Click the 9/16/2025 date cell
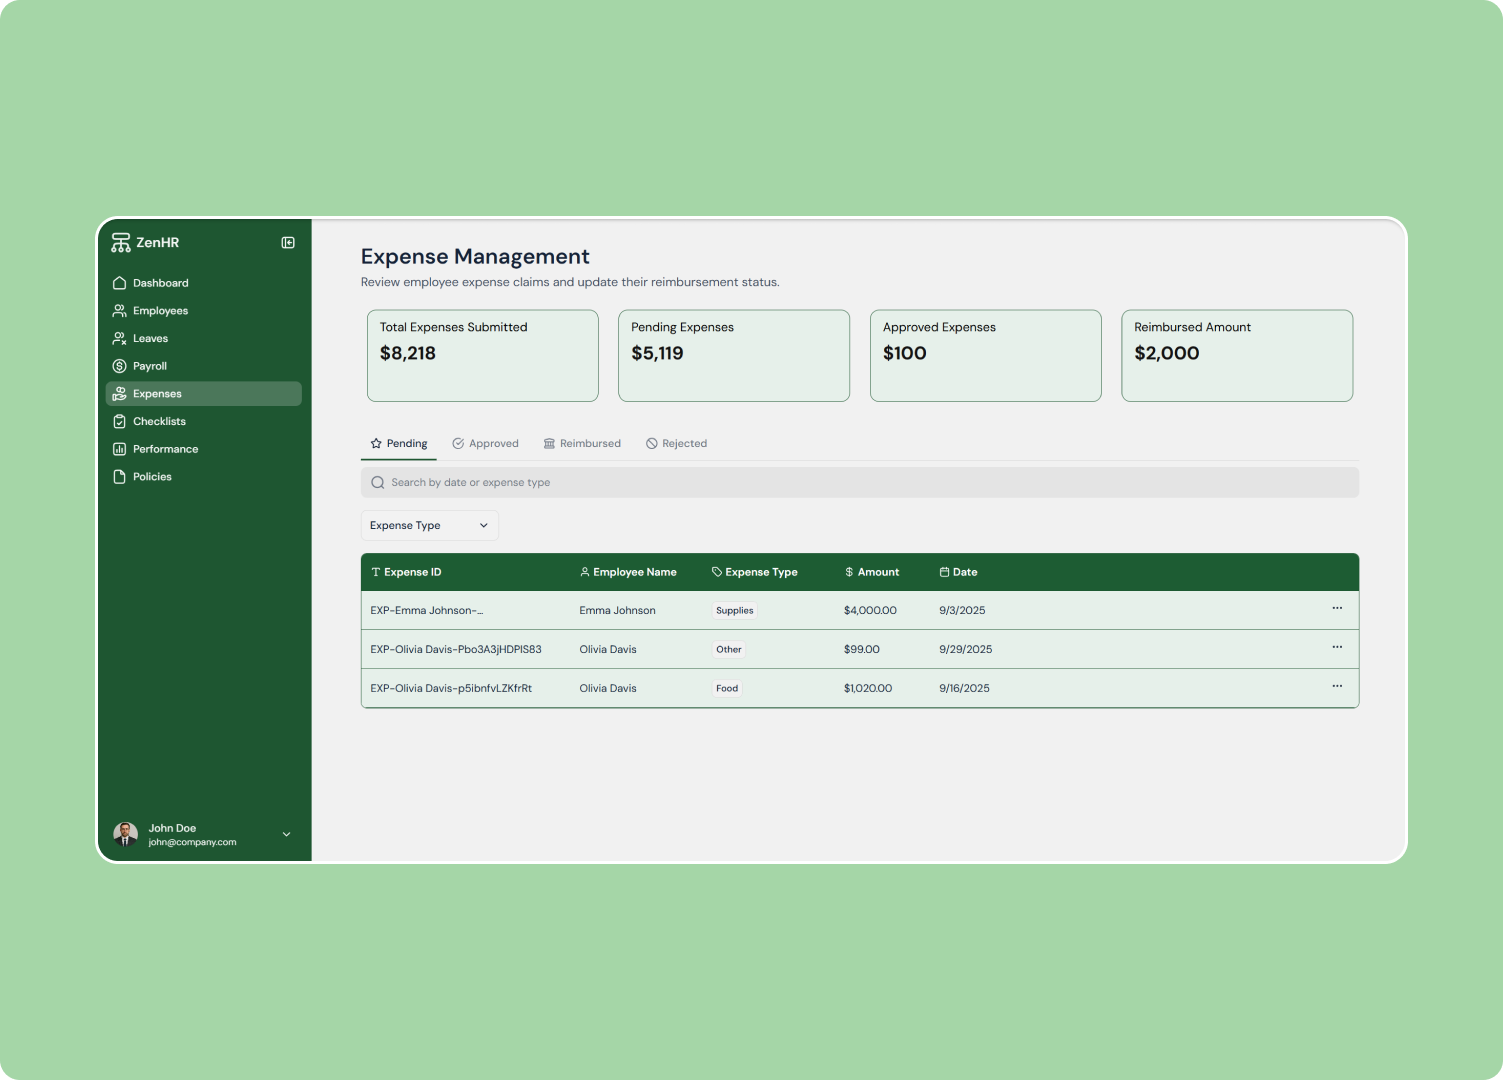Screen dimensions: 1503x1080 pos(964,689)
